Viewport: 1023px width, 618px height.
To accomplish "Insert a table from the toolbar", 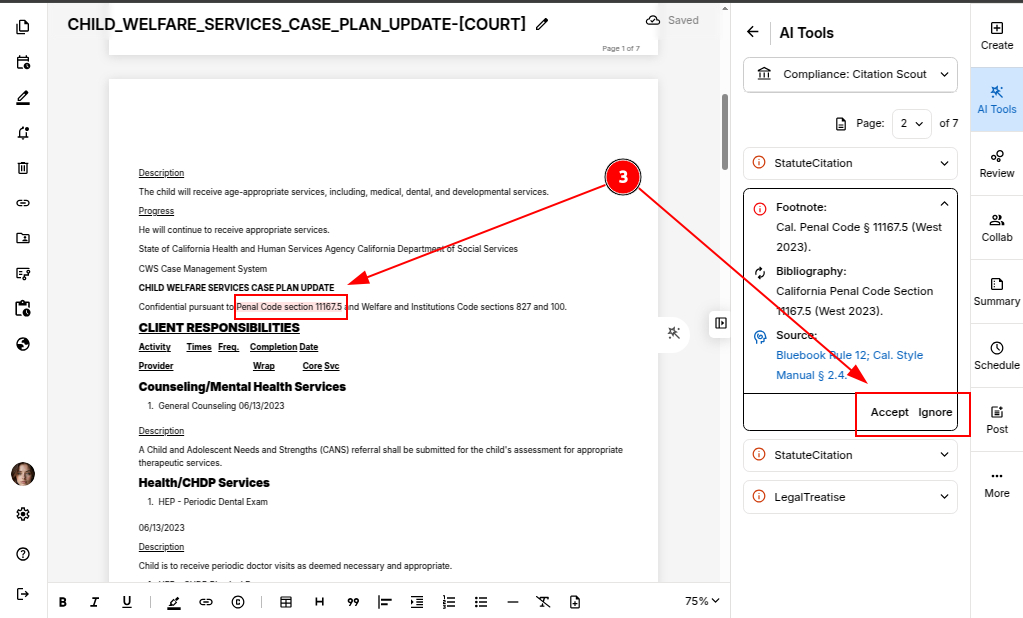I will pos(286,602).
